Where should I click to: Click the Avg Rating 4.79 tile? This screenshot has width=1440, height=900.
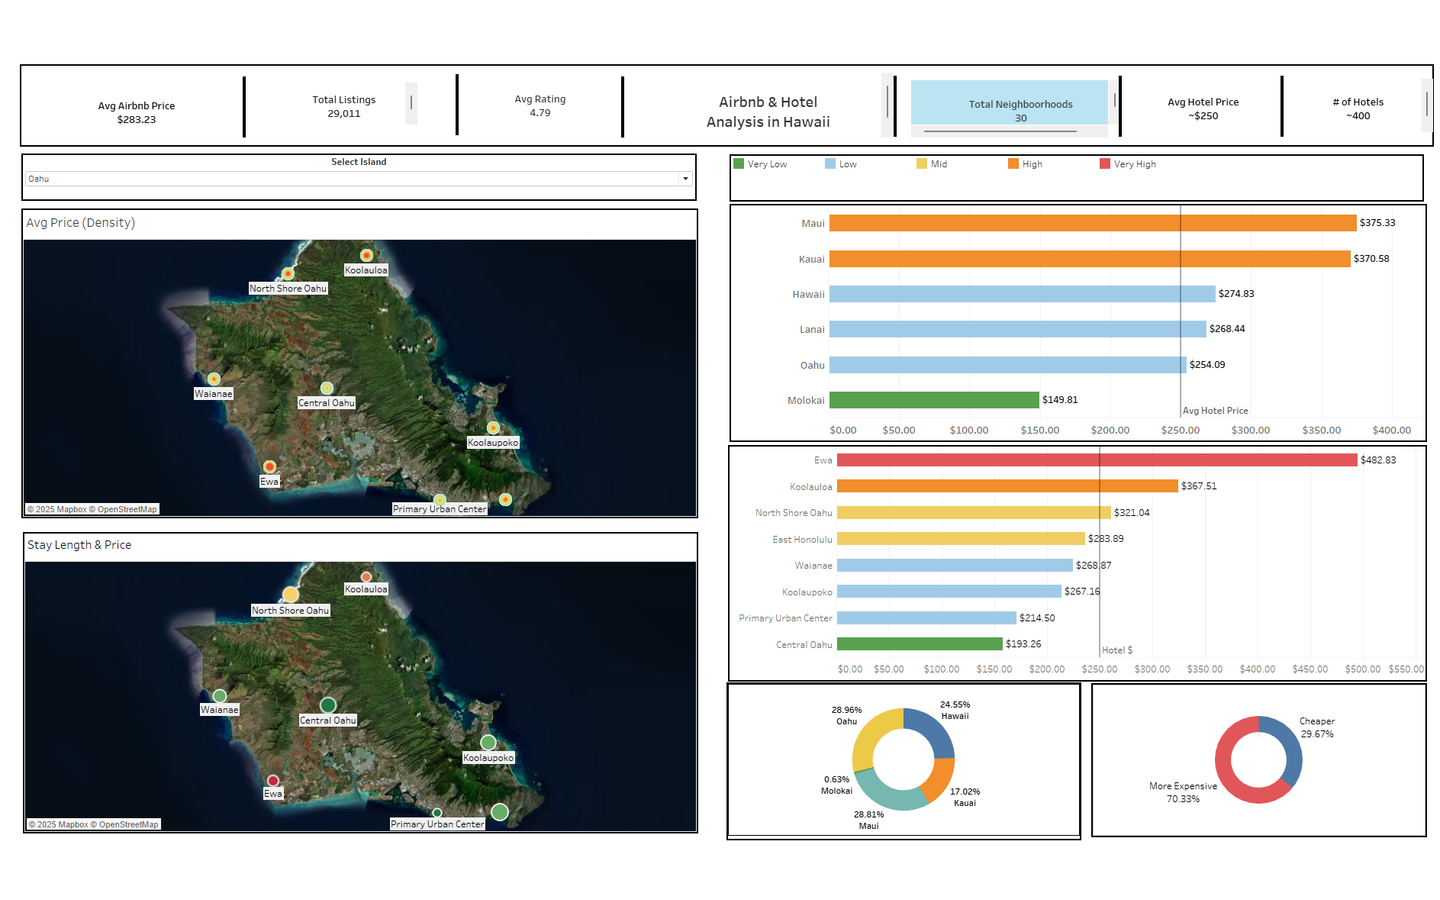click(x=540, y=106)
